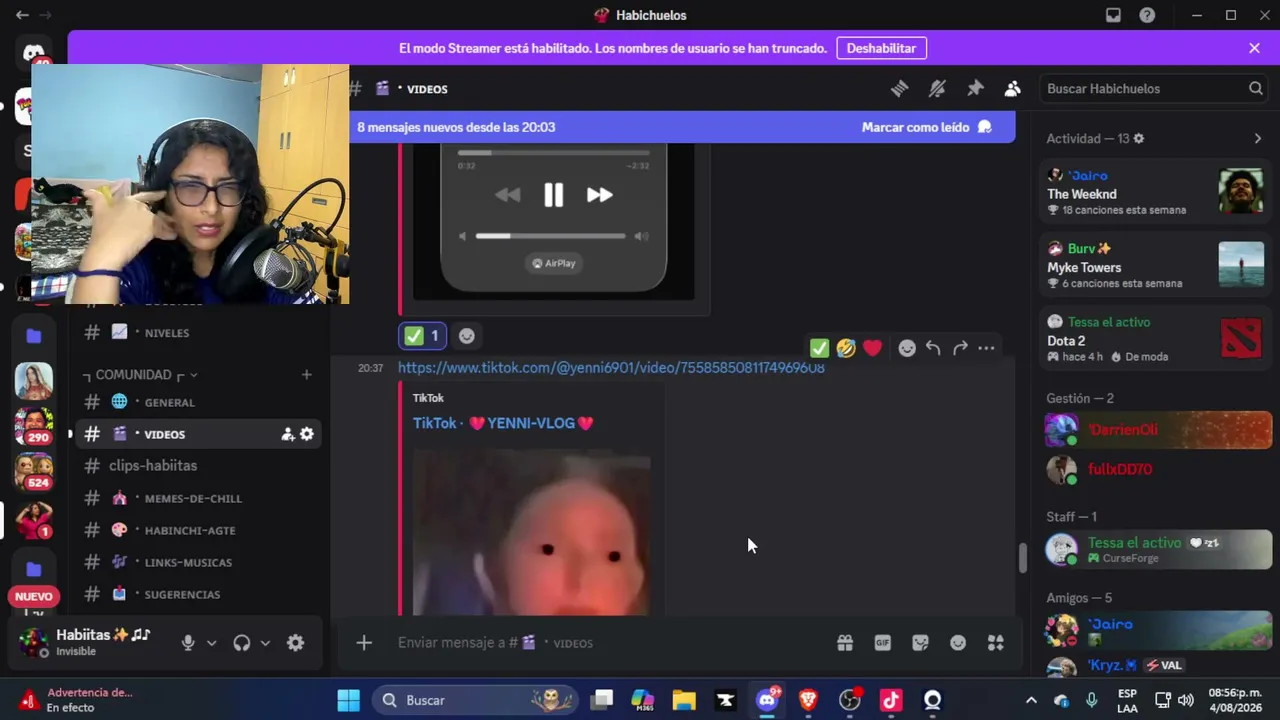Open the Discord inbox icon in title bar
This screenshot has width=1280, height=720.
pos(1113,15)
